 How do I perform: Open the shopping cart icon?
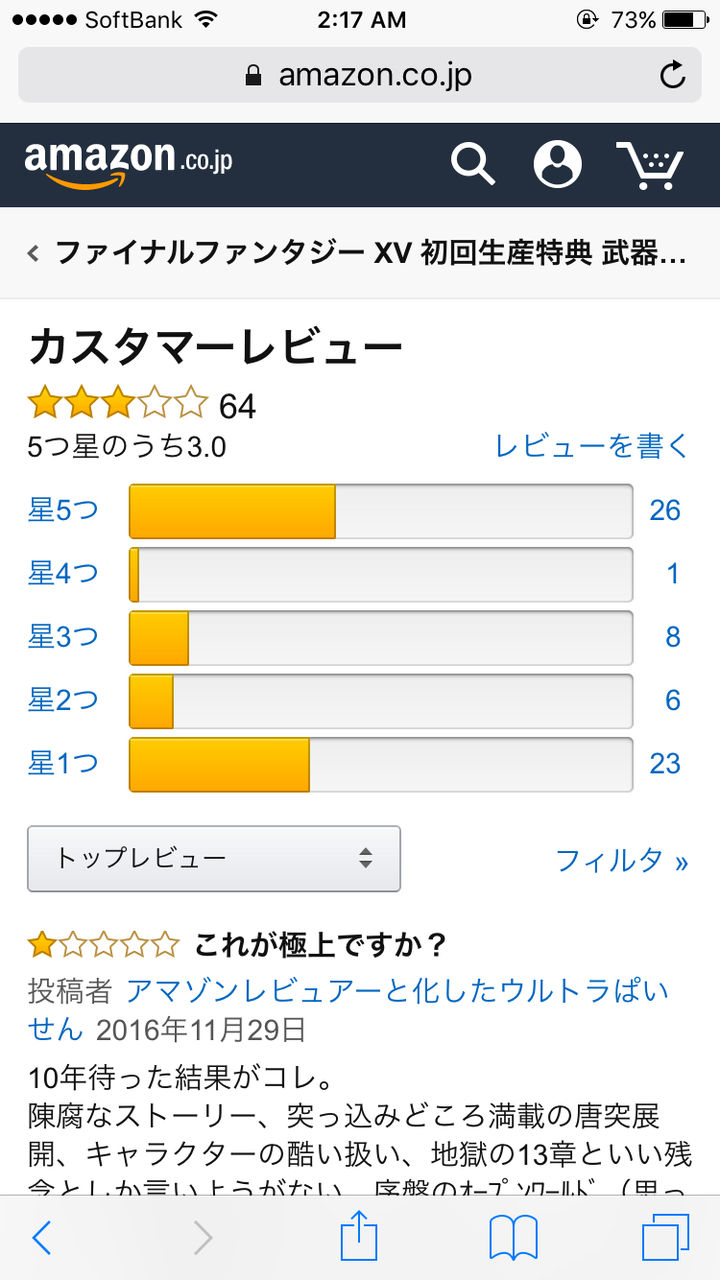click(649, 165)
